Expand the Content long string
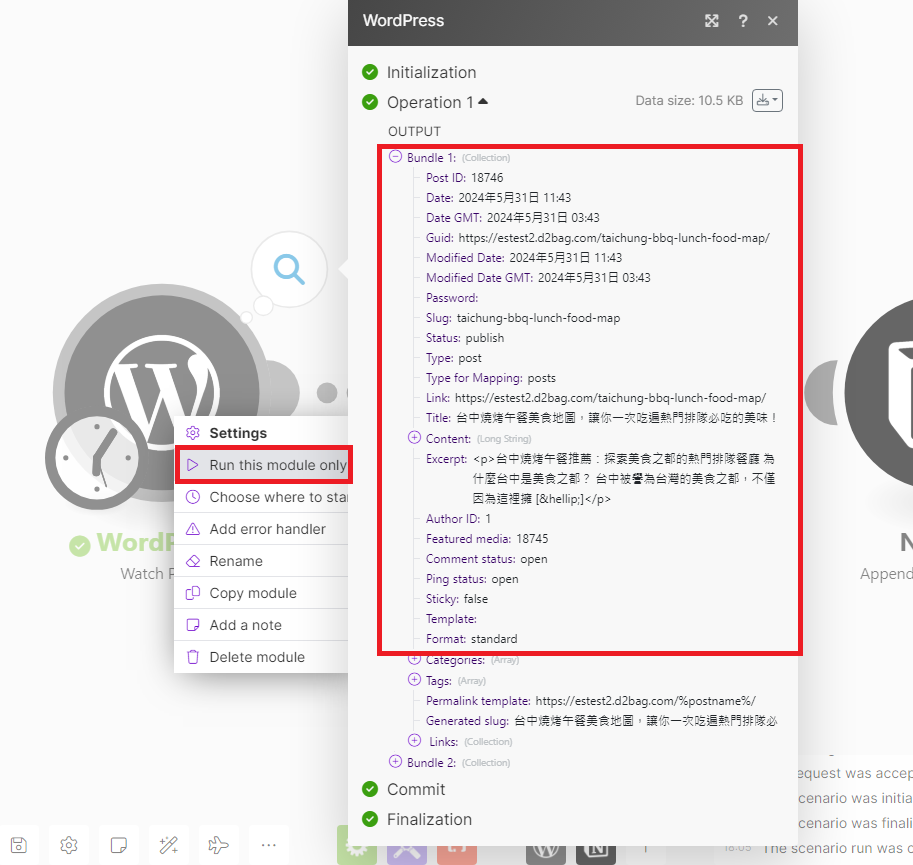 (415, 438)
